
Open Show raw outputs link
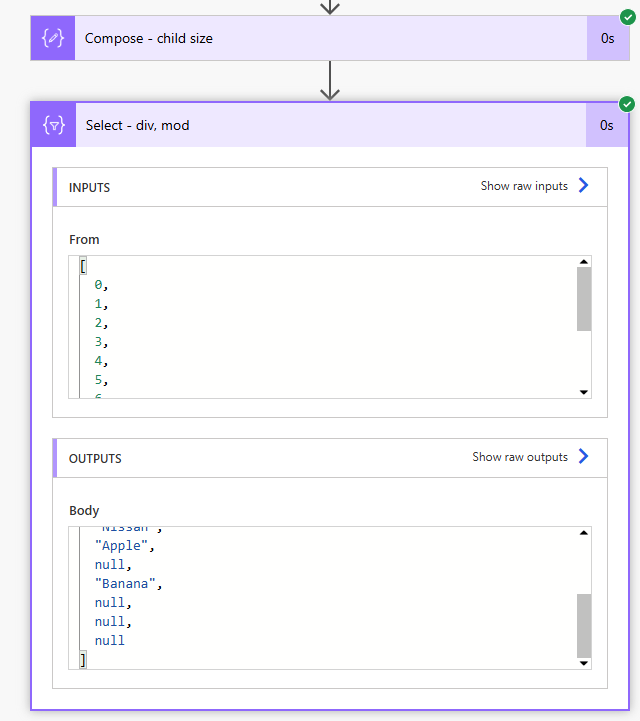coord(520,457)
